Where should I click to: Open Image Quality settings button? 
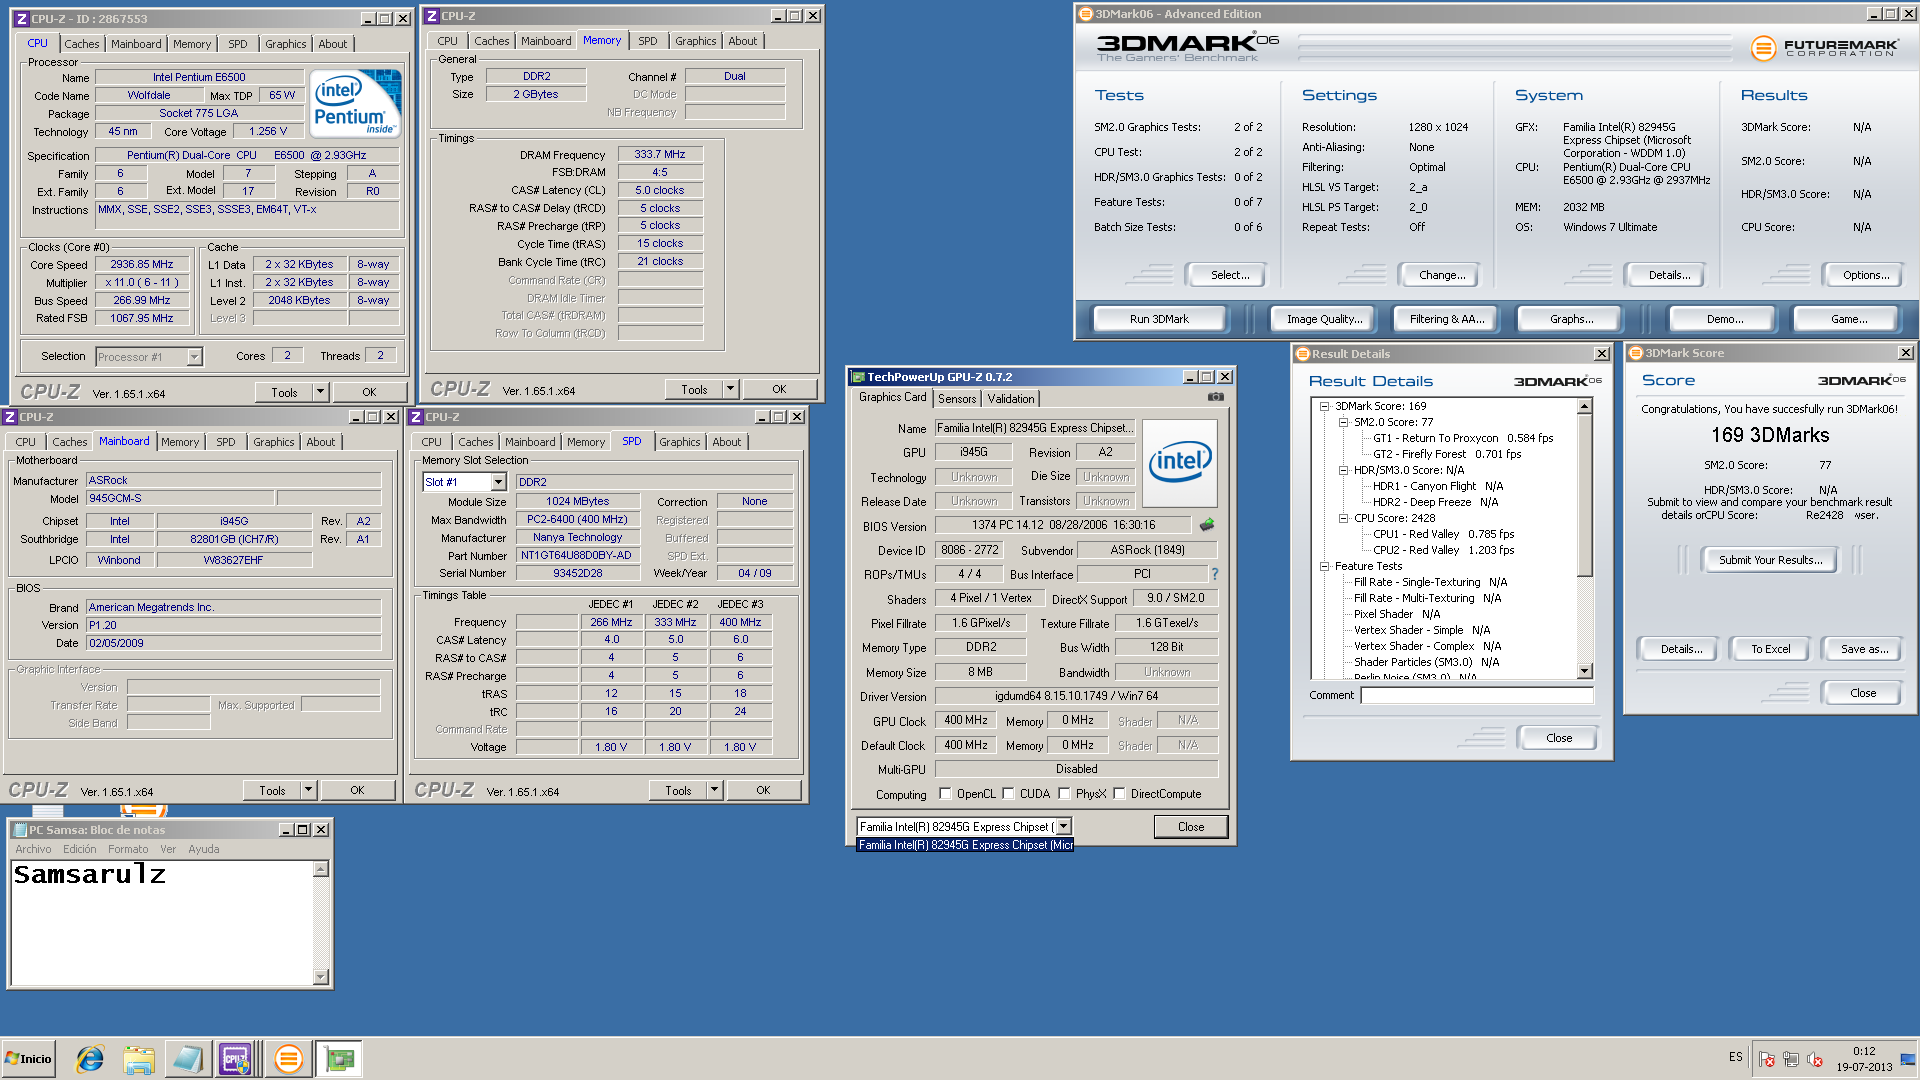1324,319
